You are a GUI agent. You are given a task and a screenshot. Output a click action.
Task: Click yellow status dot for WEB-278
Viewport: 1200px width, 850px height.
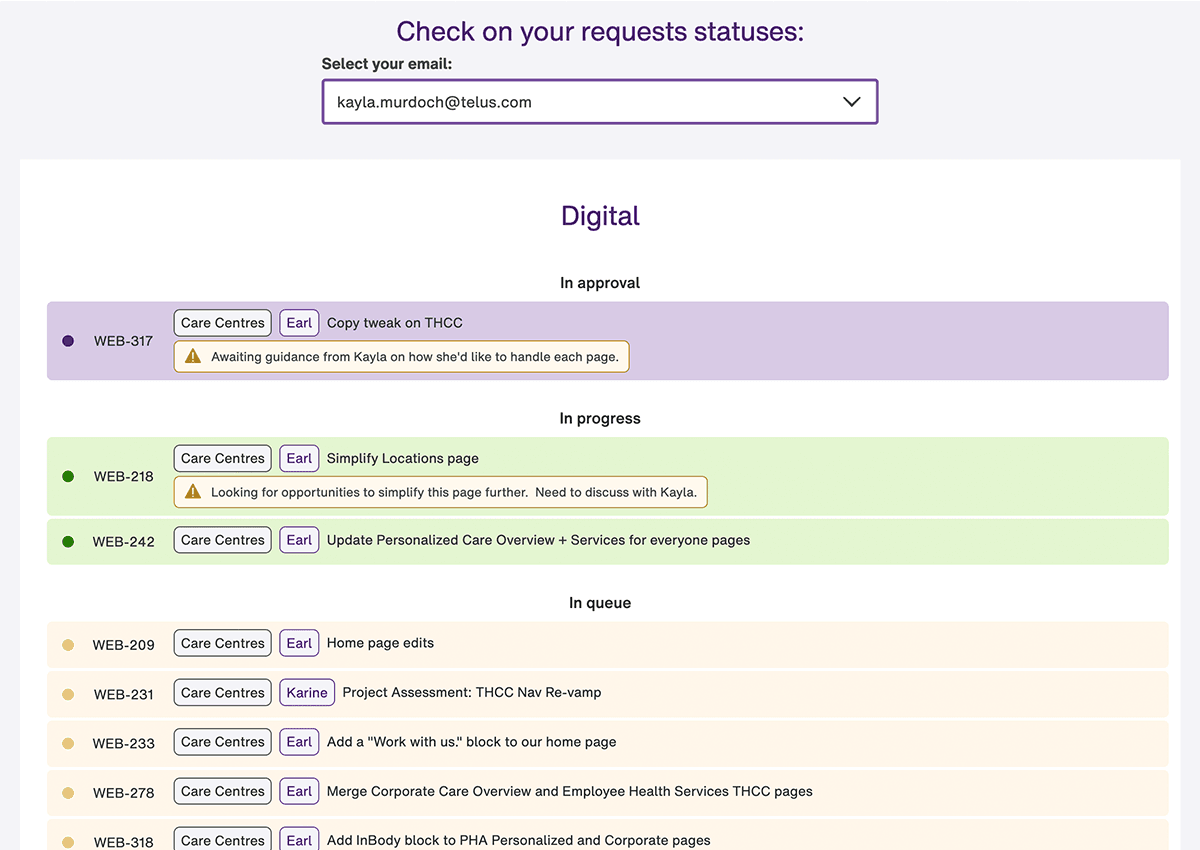(x=68, y=793)
